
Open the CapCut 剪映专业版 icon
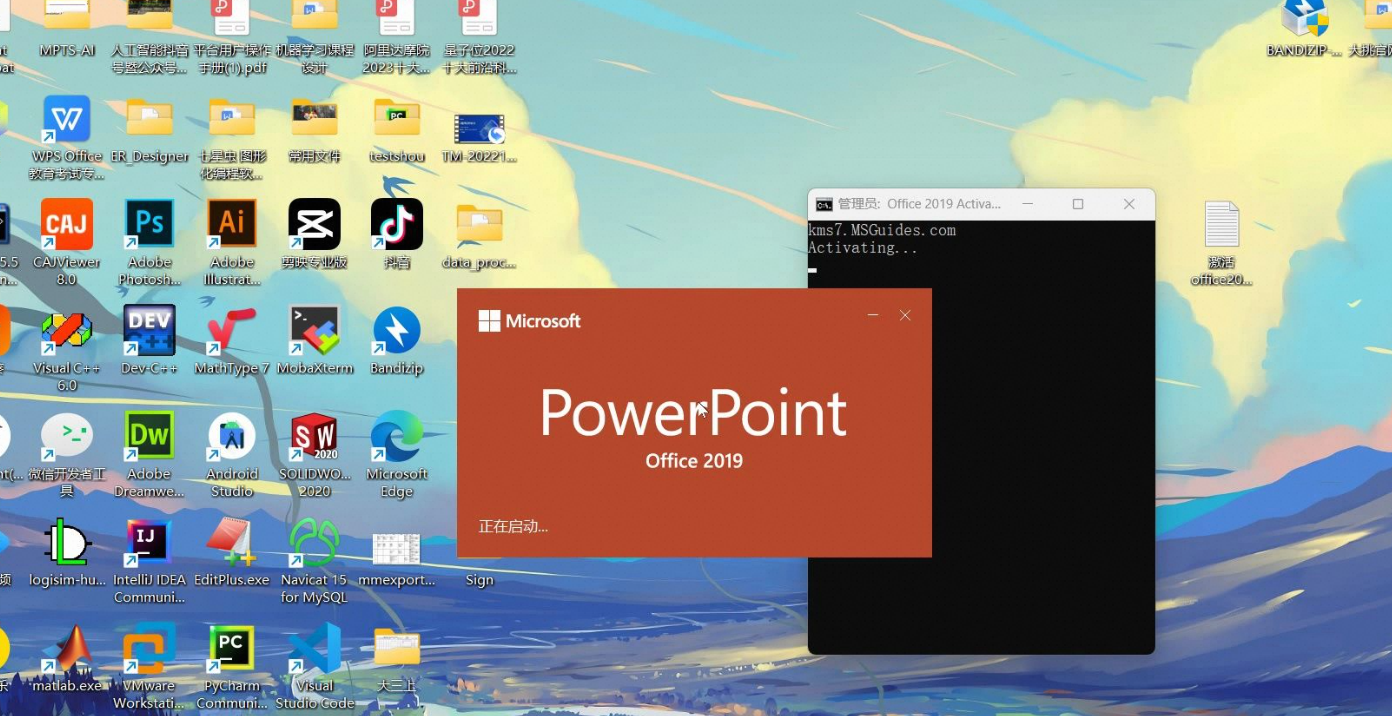(314, 224)
